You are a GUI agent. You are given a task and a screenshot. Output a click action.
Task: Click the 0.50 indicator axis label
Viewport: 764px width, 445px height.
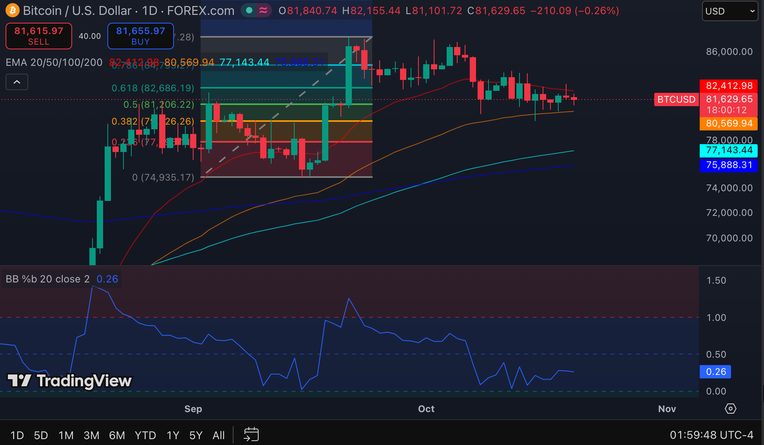(716, 354)
